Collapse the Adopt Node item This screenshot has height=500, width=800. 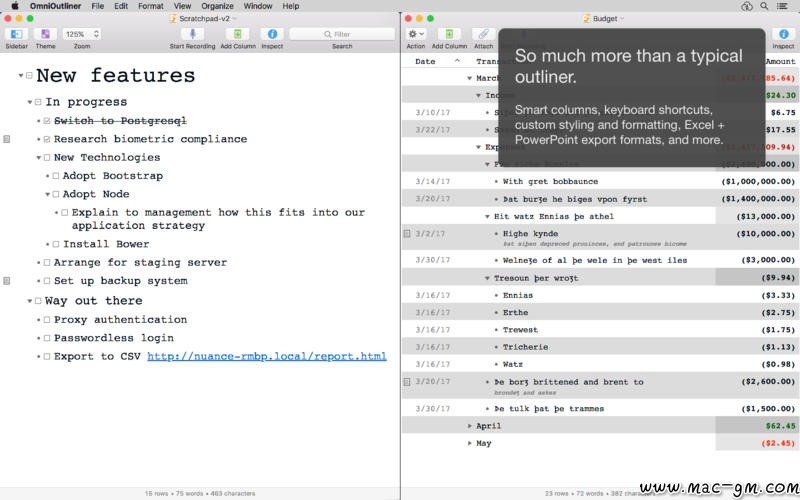point(48,194)
